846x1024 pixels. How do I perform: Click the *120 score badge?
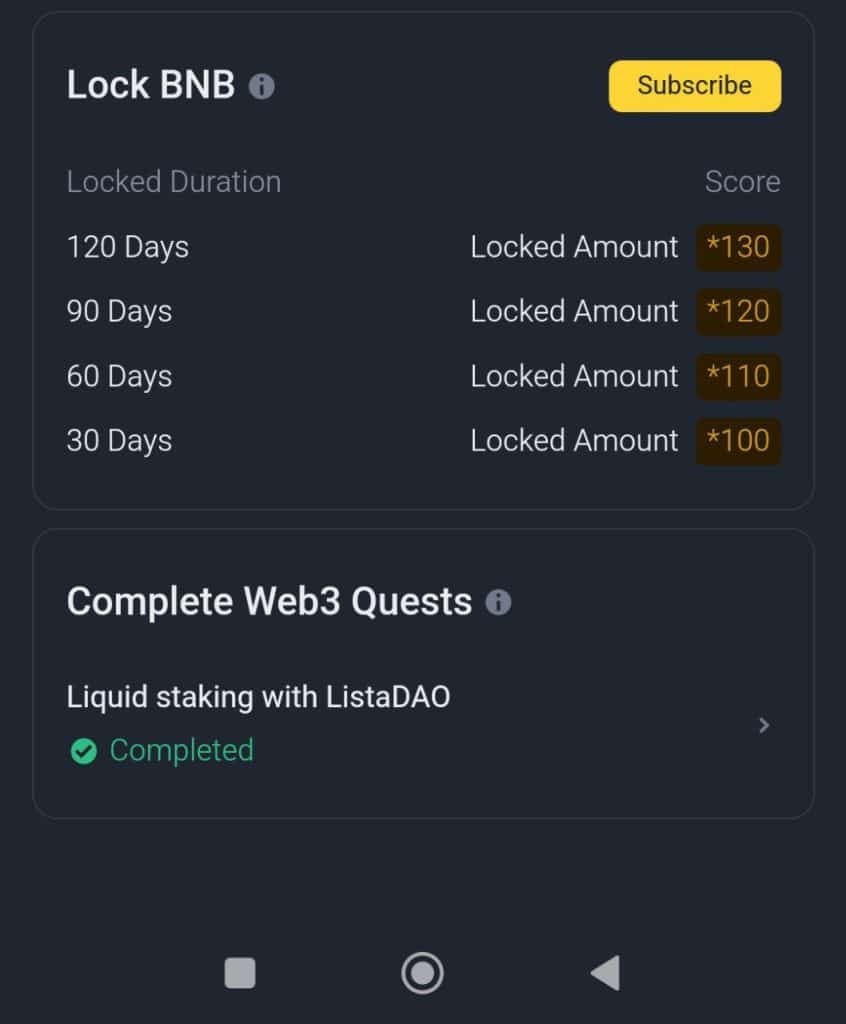(x=738, y=311)
